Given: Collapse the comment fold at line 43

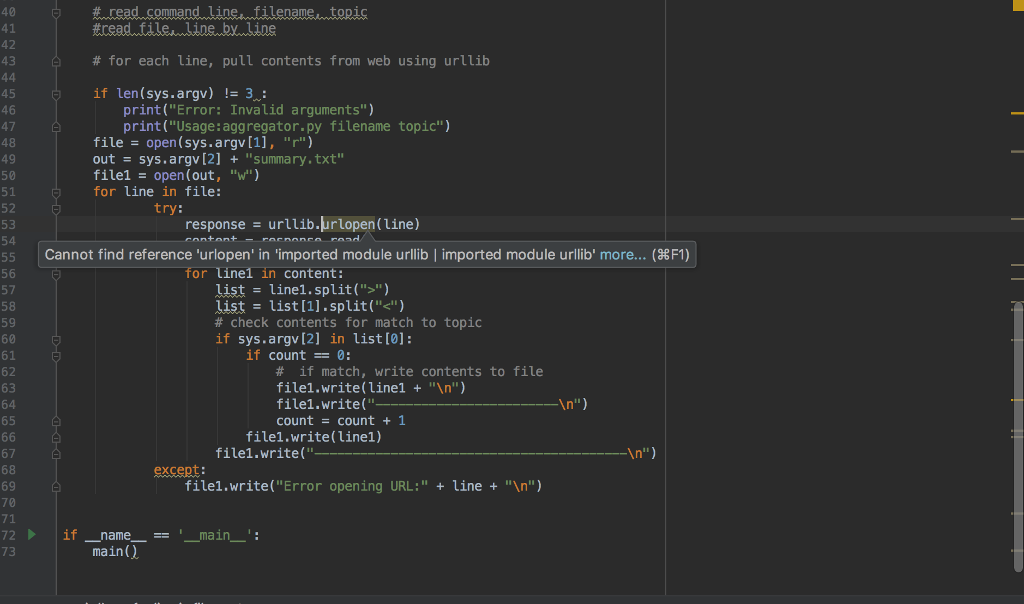Looking at the screenshot, I should pos(56,61).
